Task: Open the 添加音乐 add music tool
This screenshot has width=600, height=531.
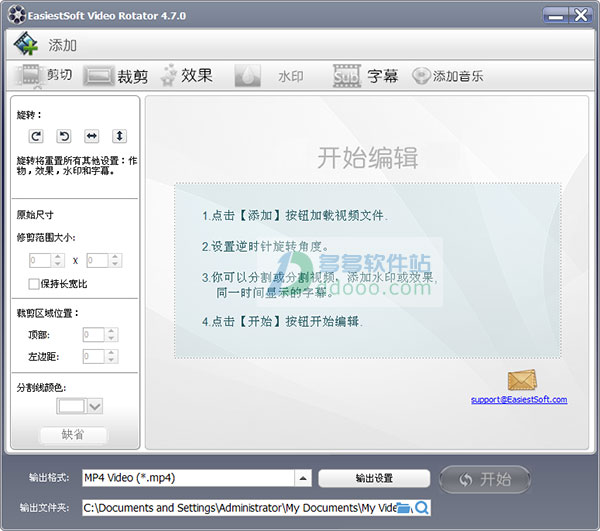Action: (448, 76)
